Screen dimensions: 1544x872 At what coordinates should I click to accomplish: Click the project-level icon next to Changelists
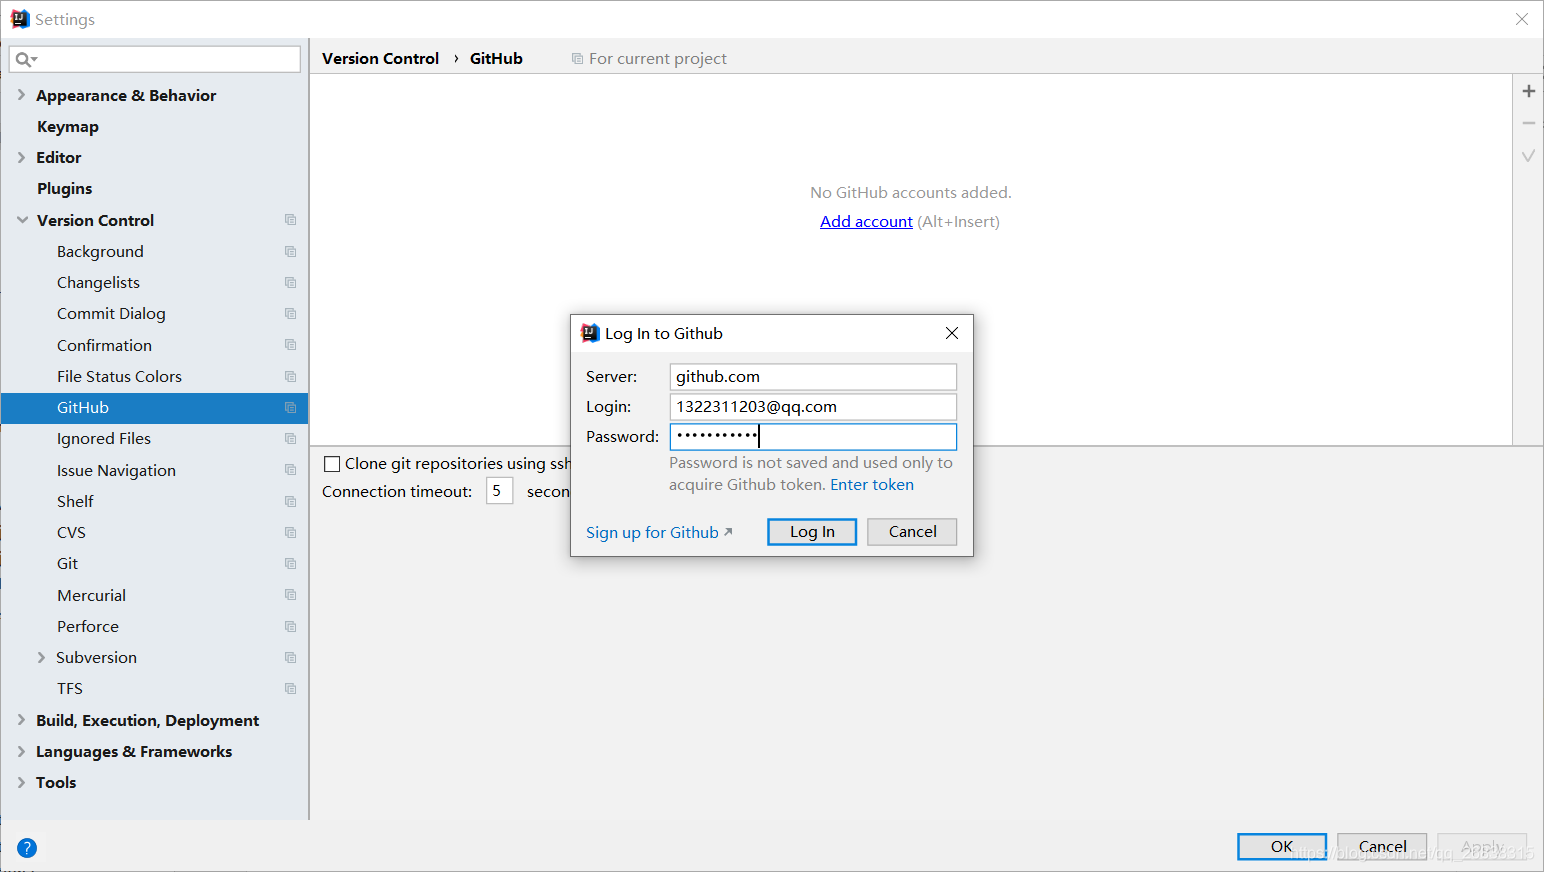pyautogui.click(x=290, y=282)
